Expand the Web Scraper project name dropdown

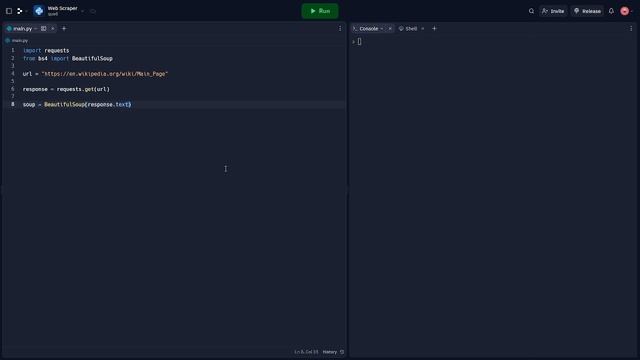(x=83, y=11)
